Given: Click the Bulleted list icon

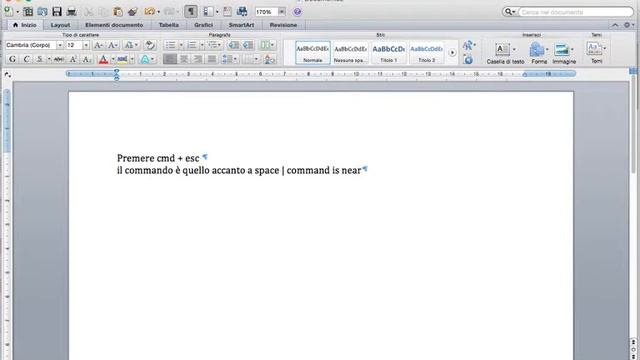Looking at the screenshot, I should (x=170, y=45).
